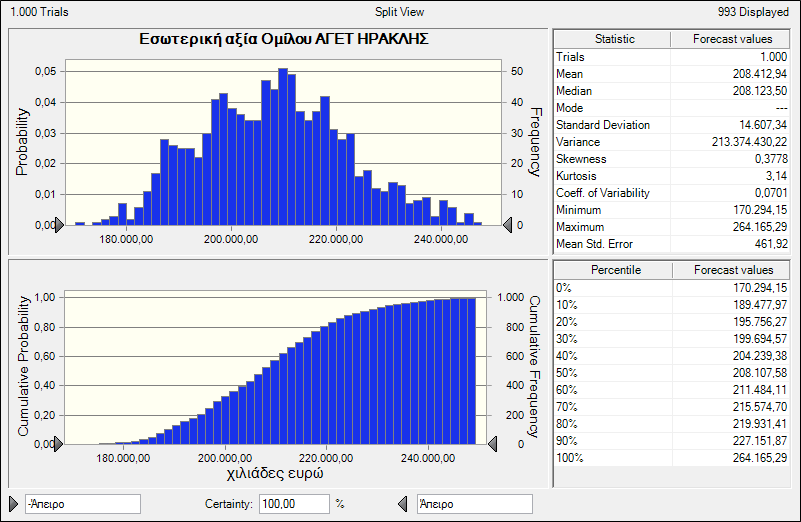Image resolution: width=801 pixels, height=522 pixels.
Task: Select the Coeff. of Variability row label
Action: (x=603, y=193)
